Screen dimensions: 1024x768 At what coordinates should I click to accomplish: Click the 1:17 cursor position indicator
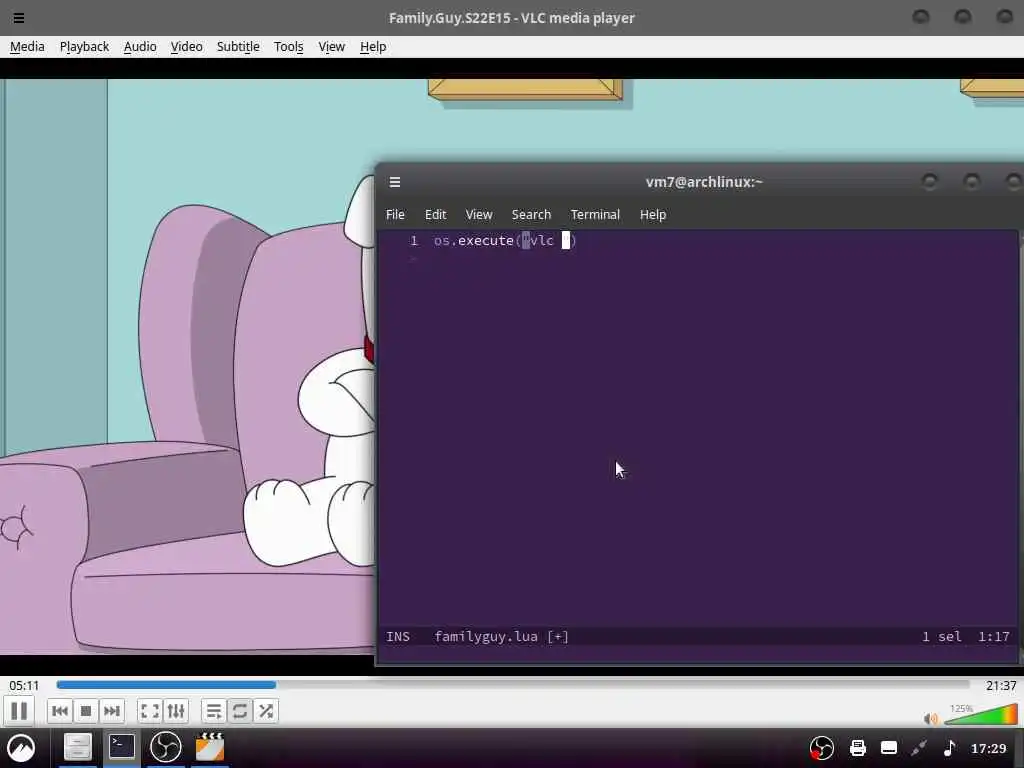(x=993, y=636)
